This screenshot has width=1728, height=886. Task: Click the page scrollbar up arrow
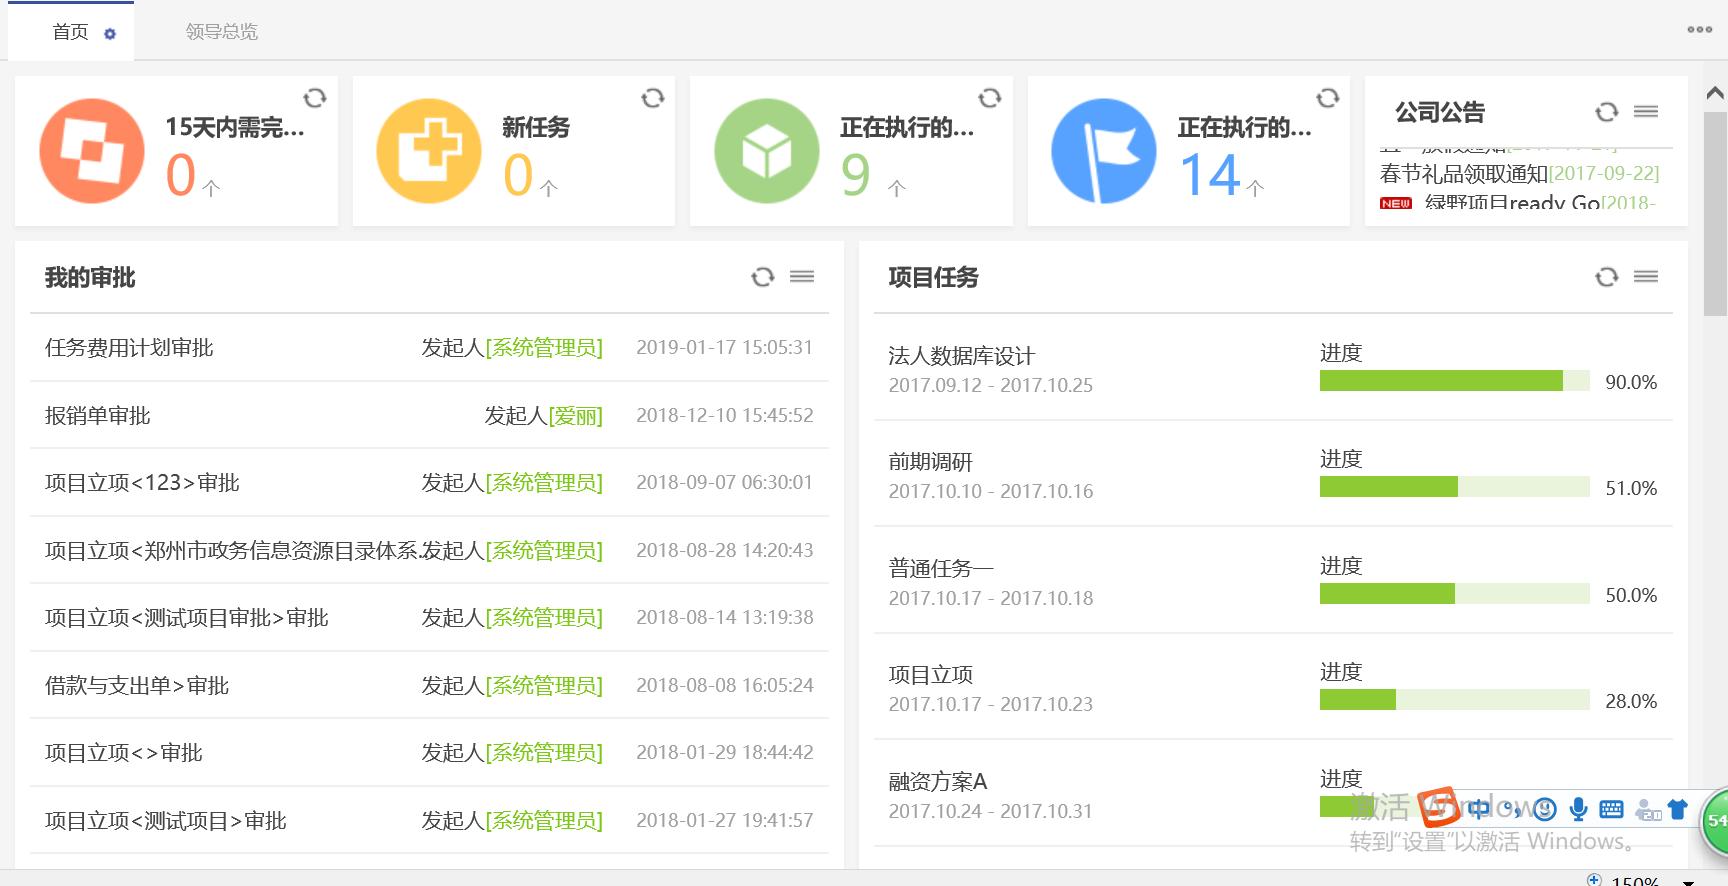1714,93
